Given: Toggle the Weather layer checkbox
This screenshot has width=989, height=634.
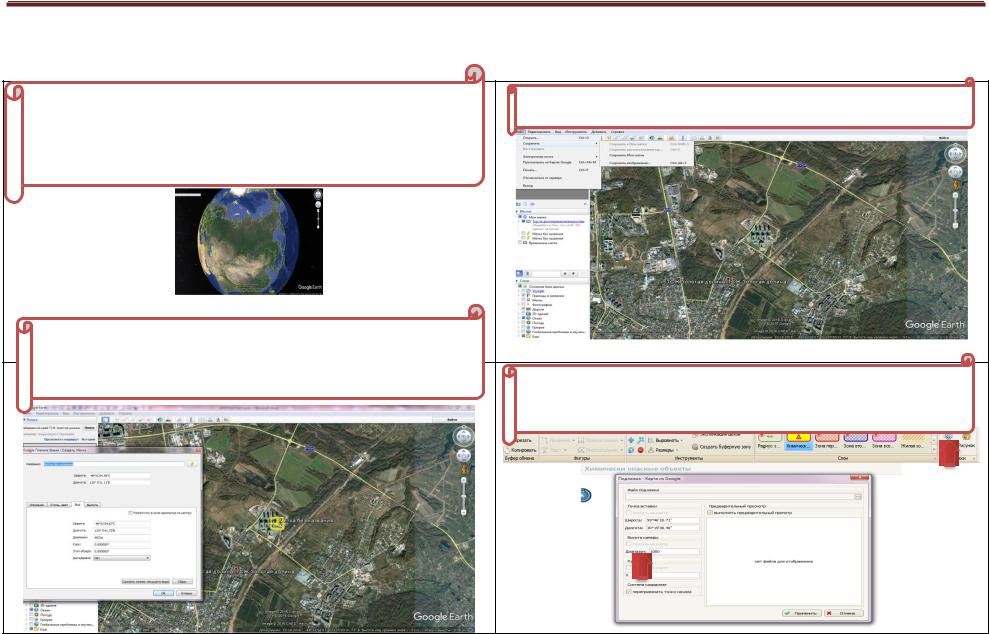Looking at the screenshot, I should pyautogui.click(x=524, y=322).
